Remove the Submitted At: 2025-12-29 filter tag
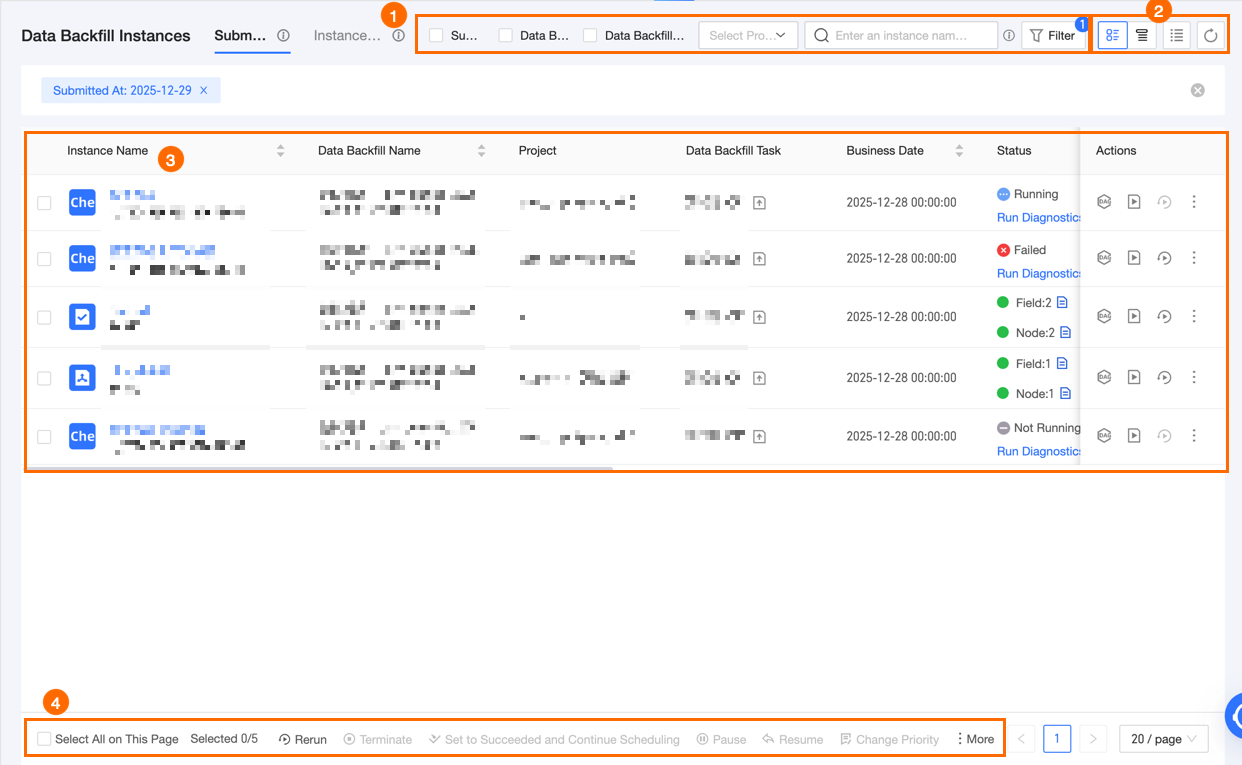The height and width of the screenshot is (765, 1242). point(204,90)
